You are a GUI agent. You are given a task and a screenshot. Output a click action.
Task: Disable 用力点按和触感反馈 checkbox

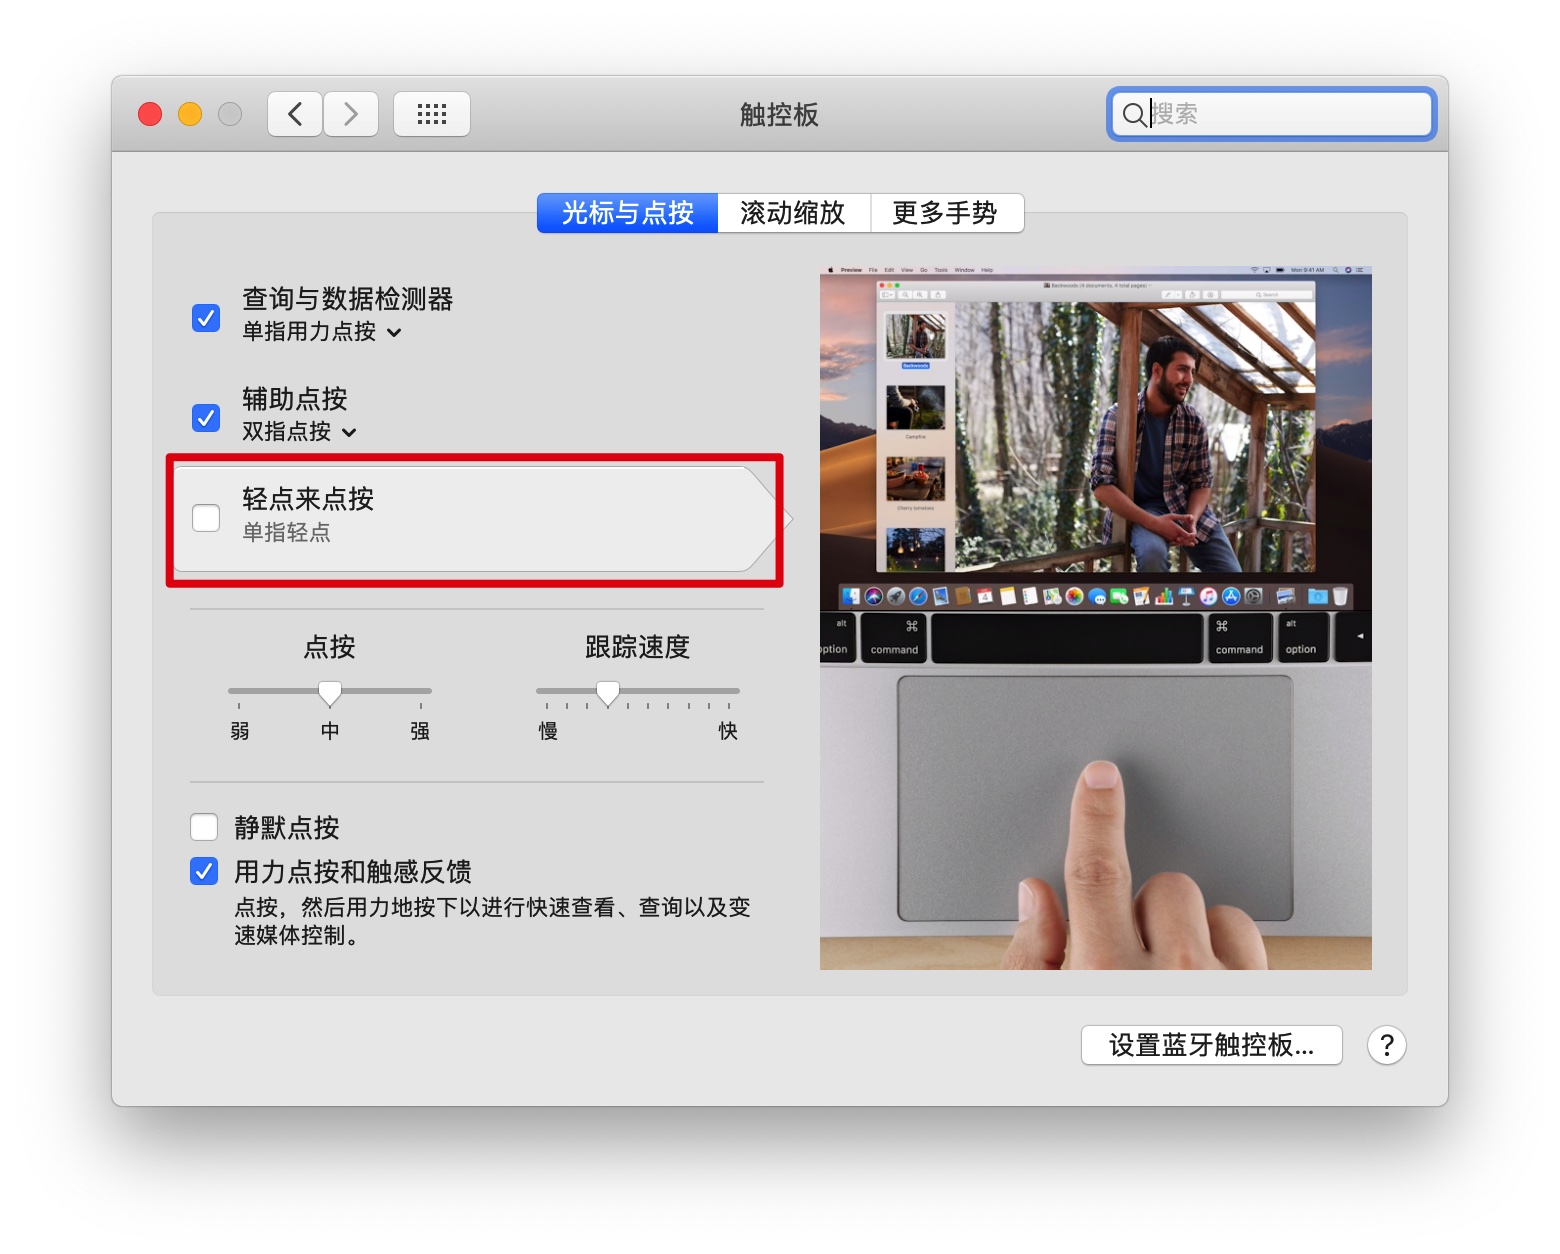[204, 871]
